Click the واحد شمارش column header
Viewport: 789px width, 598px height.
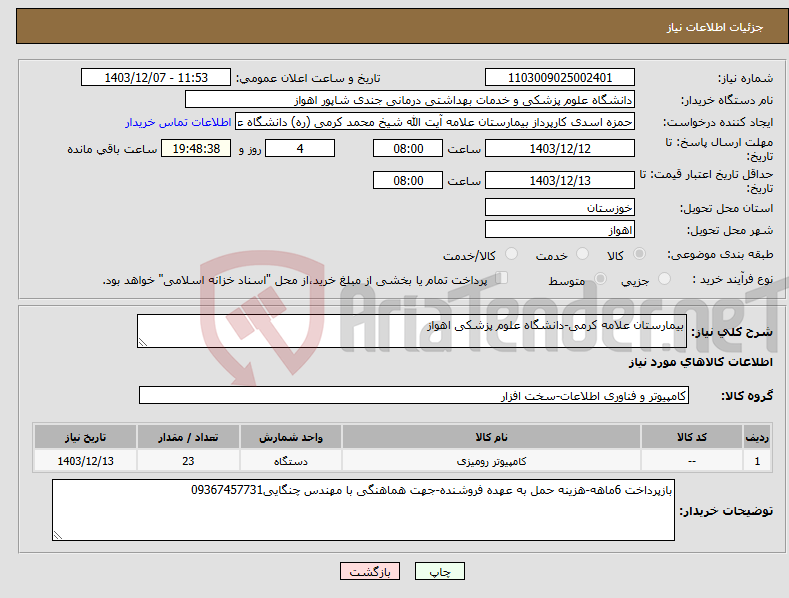291,437
